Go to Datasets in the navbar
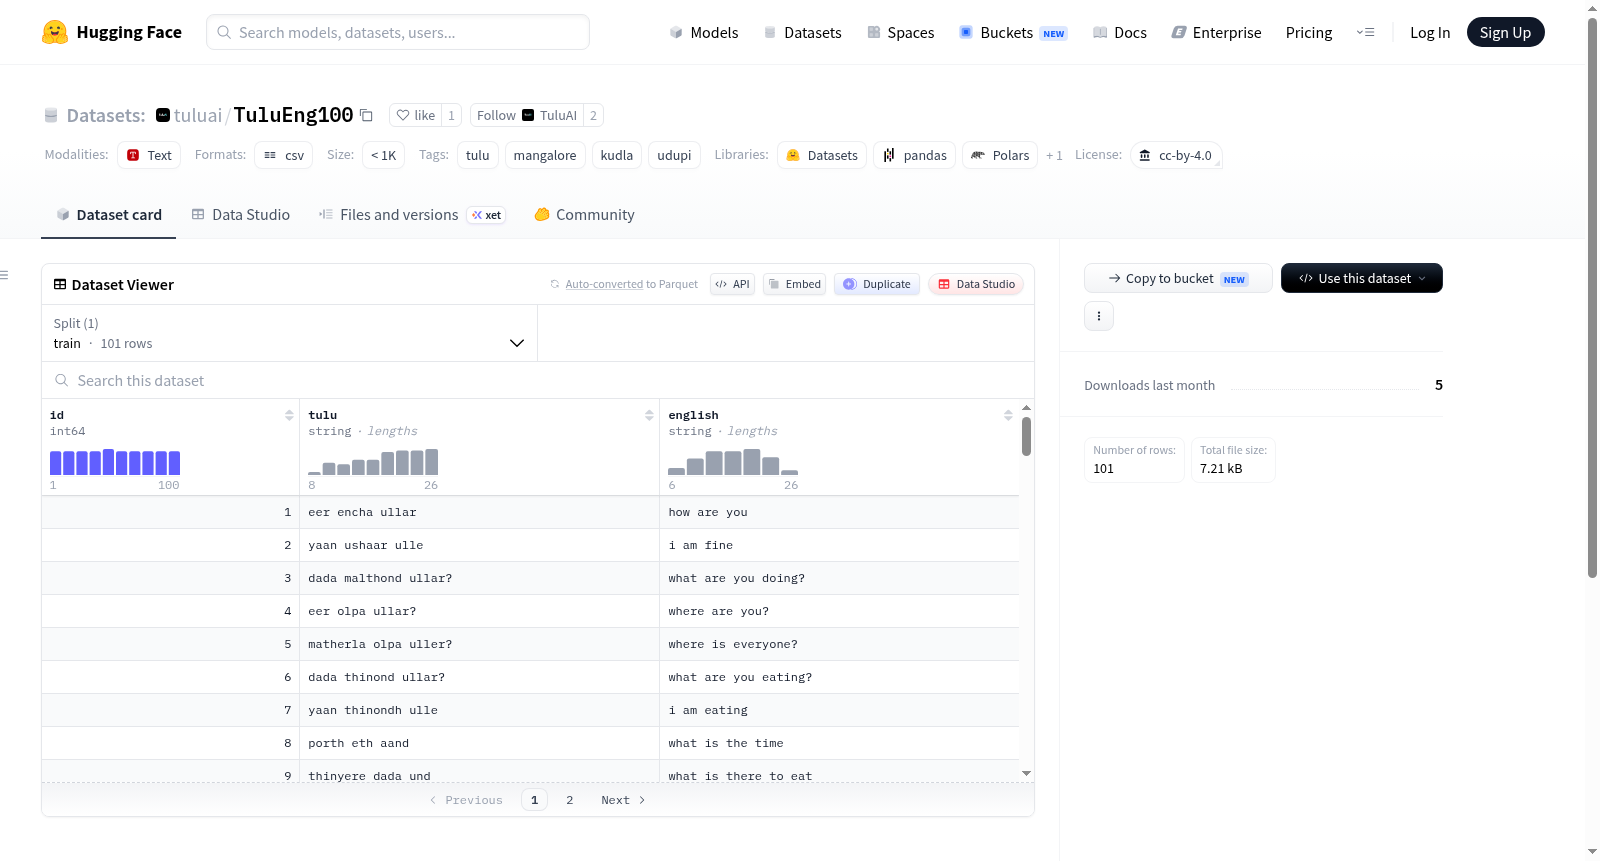 coord(803,33)
